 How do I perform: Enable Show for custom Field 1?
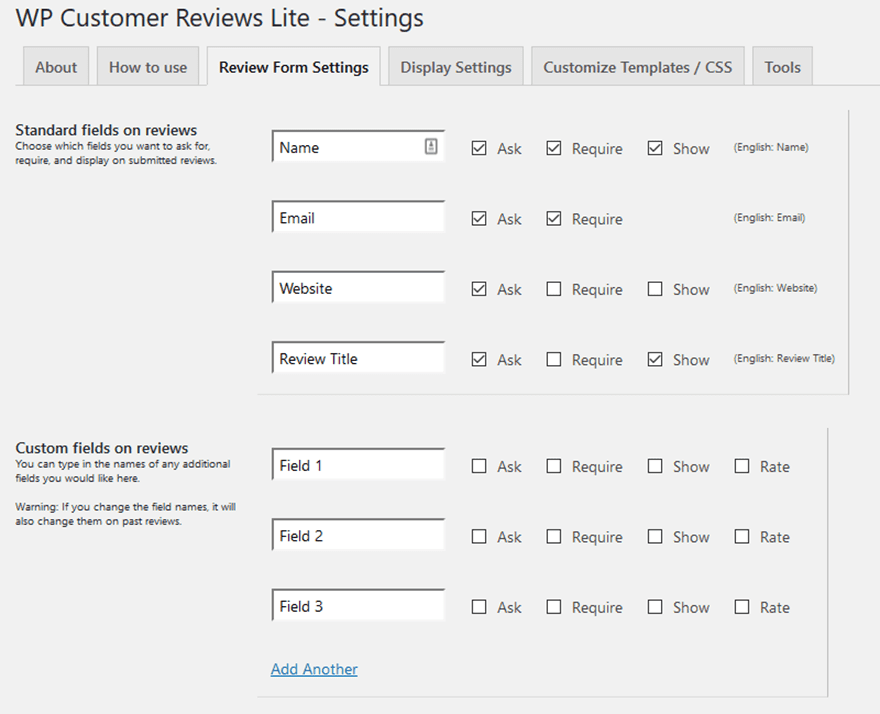(x=655, y=466)
